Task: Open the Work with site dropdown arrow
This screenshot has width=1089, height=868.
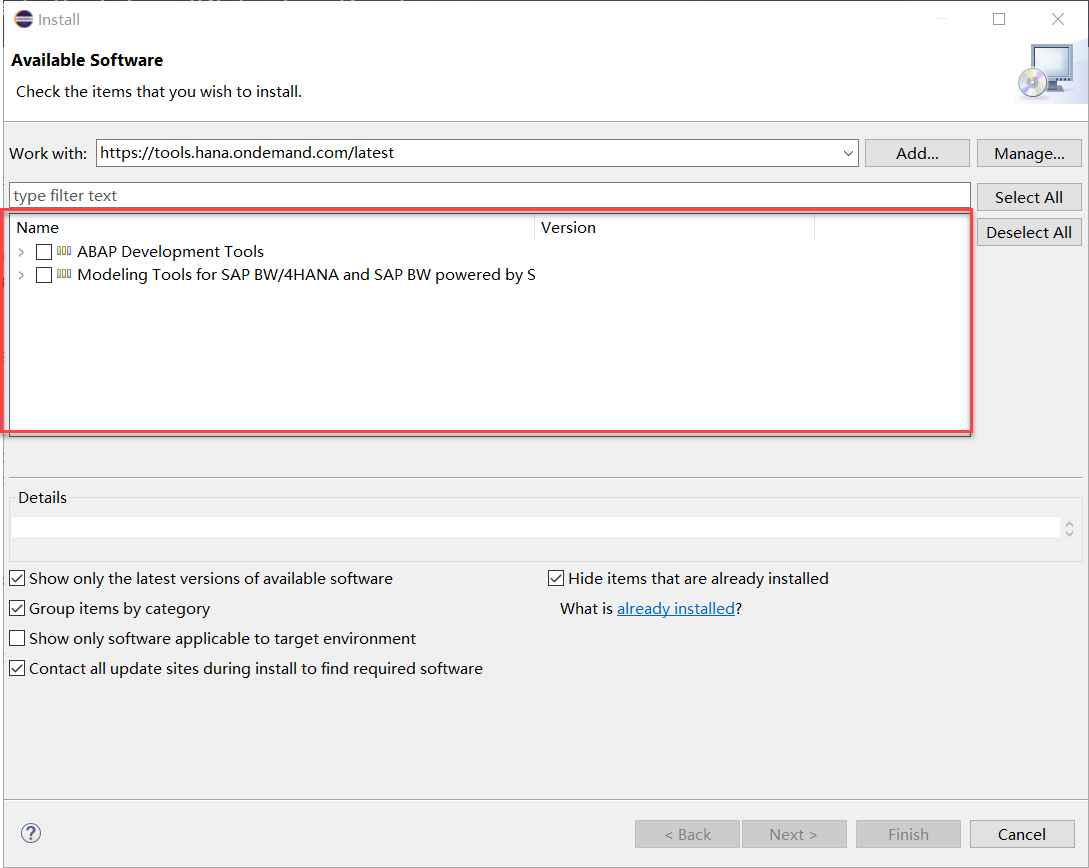Action: coord(848,153)
